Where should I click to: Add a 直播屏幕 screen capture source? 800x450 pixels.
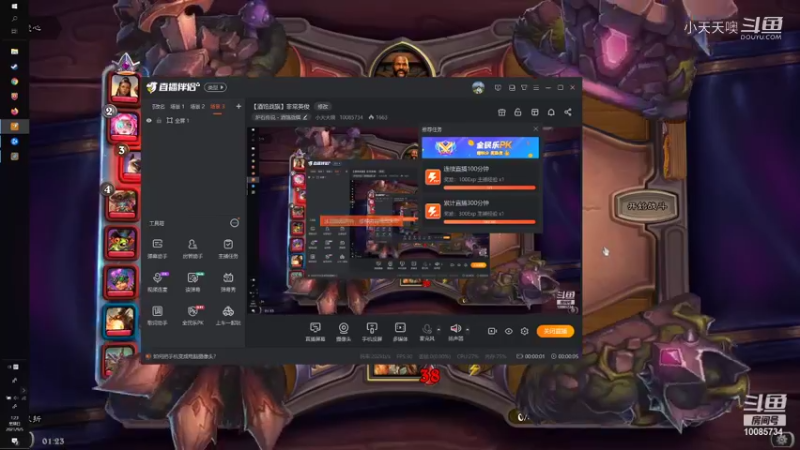pos(315,332)
